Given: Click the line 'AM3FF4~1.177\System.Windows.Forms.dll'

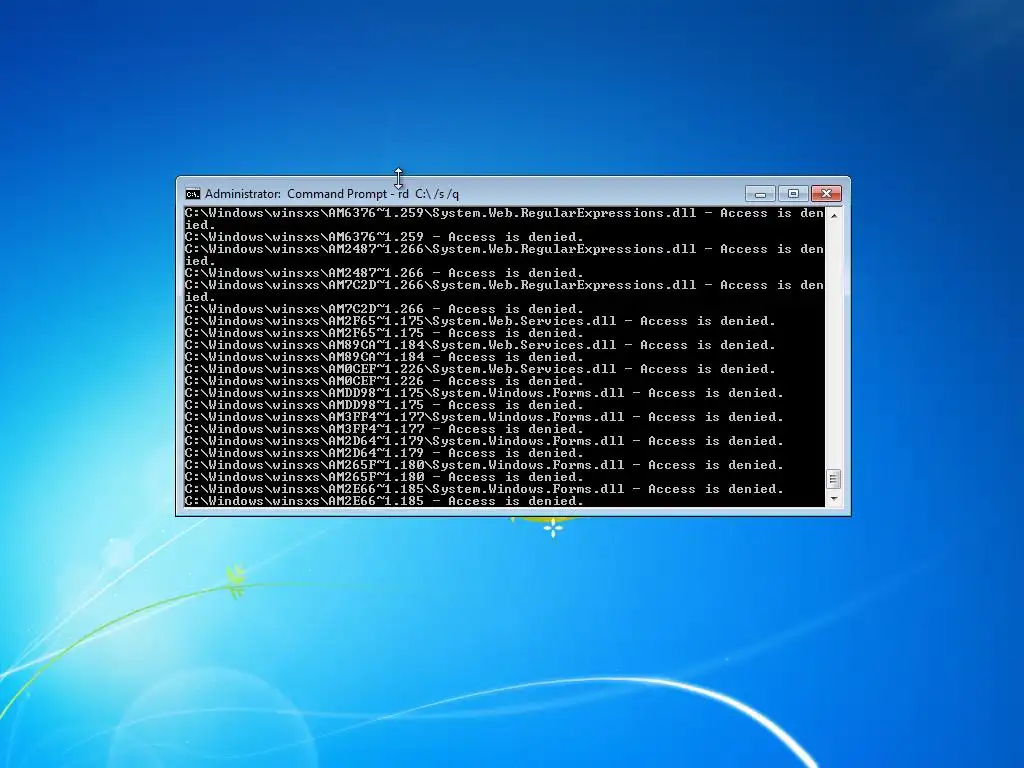Looking at the screenshot, I should [x=484, y=417].
